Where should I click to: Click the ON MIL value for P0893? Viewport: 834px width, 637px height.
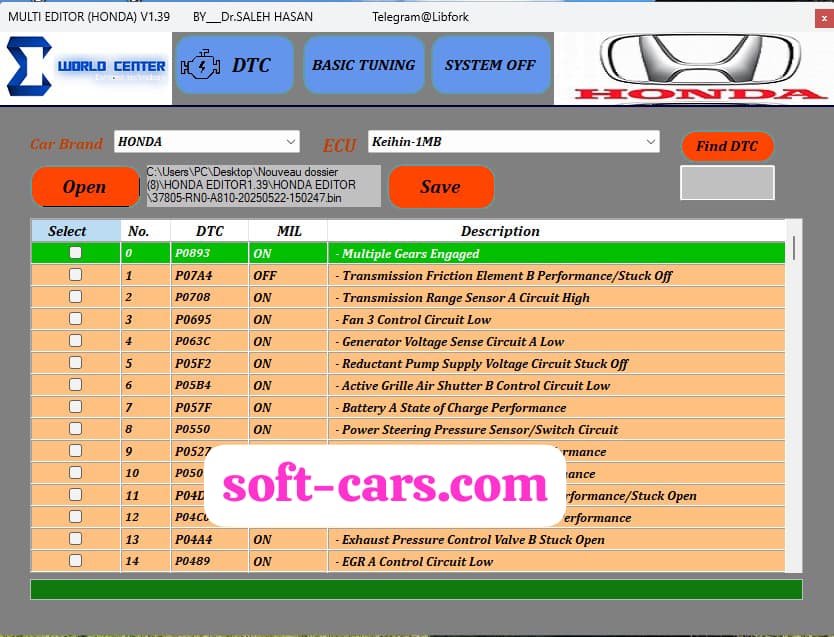[262, 253]
